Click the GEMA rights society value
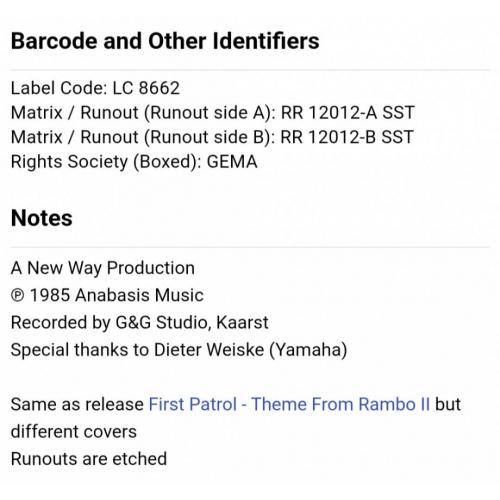This screenshot has height=500, width=500. point(232,162)
